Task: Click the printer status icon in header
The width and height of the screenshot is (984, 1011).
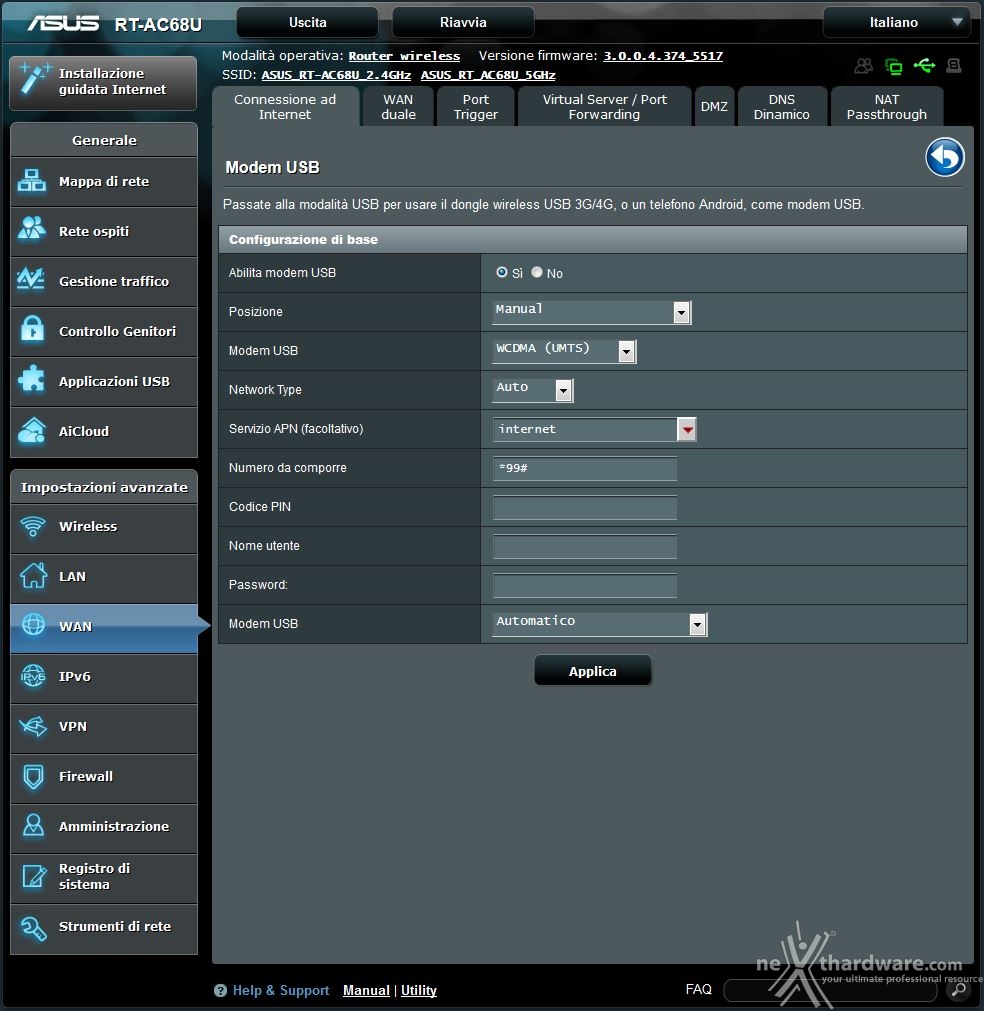Action: 954,65
